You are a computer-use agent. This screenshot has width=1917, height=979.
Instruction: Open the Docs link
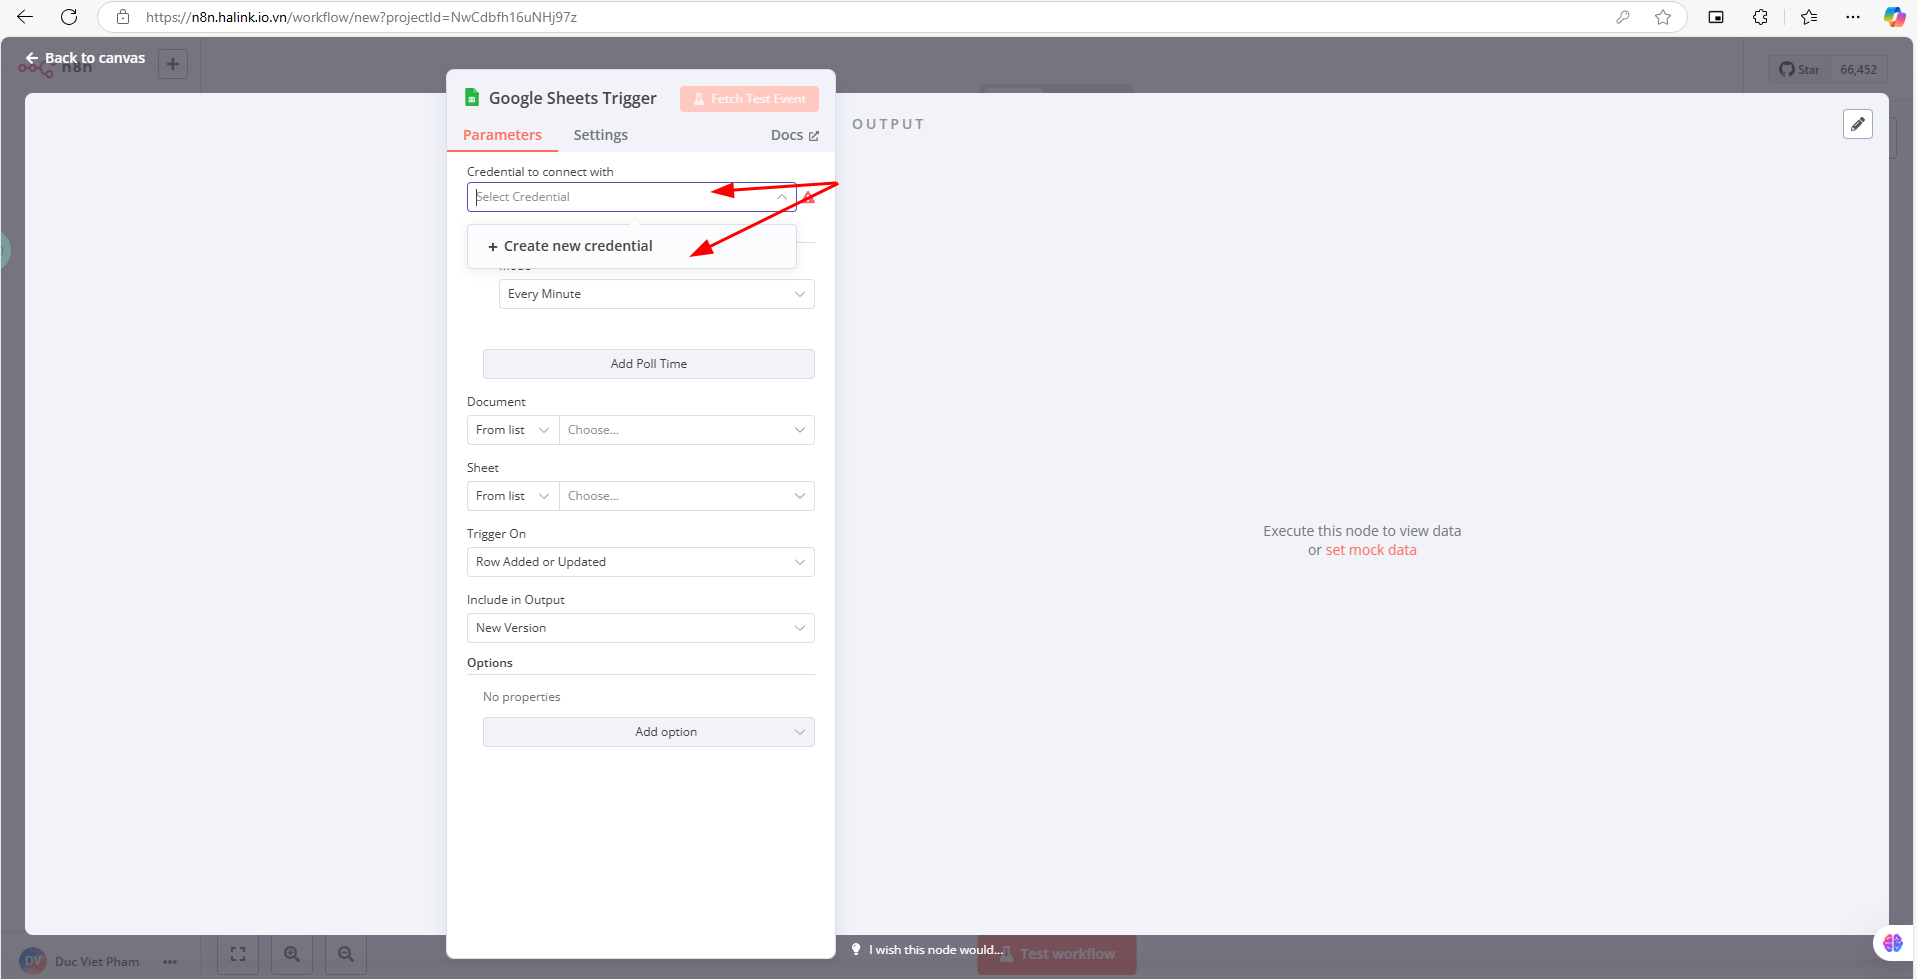795,135
